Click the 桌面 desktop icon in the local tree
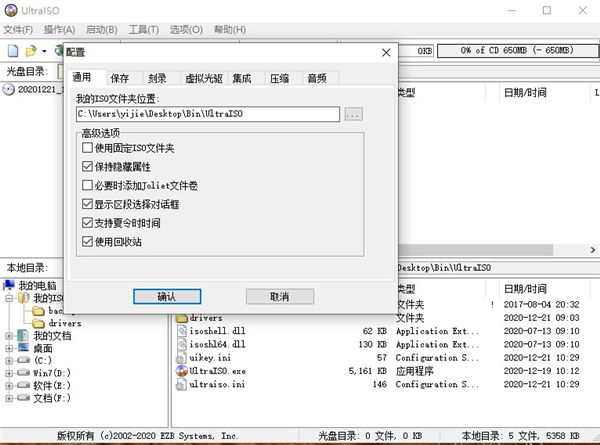600x445 pixels. click(x=23, y=347)
